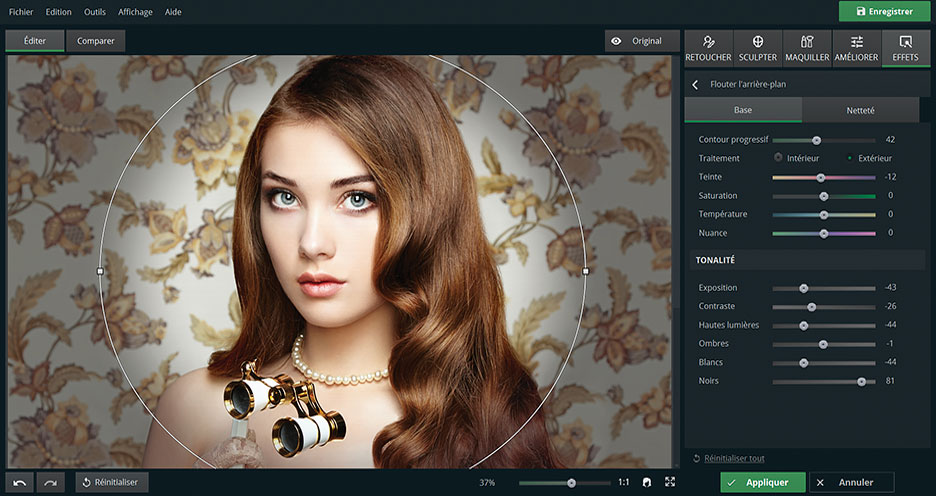Click the fit-to-screen icon beside 1:1
Screen dimensions: 936x496
coord(647,482)
